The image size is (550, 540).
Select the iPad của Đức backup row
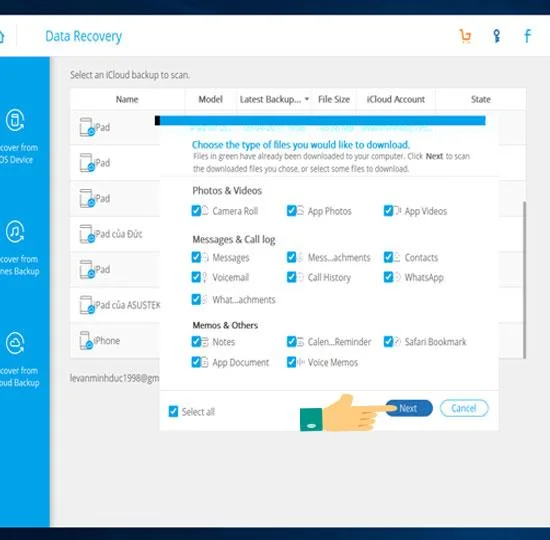point(115,234)
